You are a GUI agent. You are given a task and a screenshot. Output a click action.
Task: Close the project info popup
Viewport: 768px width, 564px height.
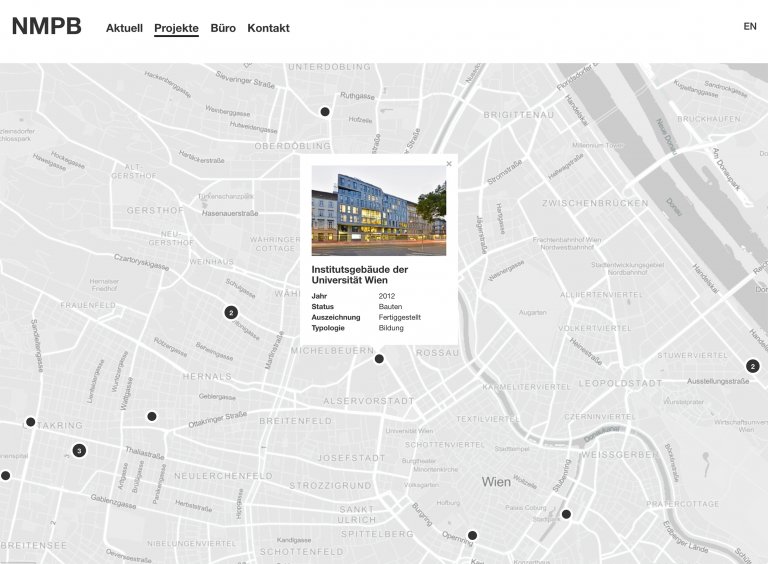tap(449, 164)
